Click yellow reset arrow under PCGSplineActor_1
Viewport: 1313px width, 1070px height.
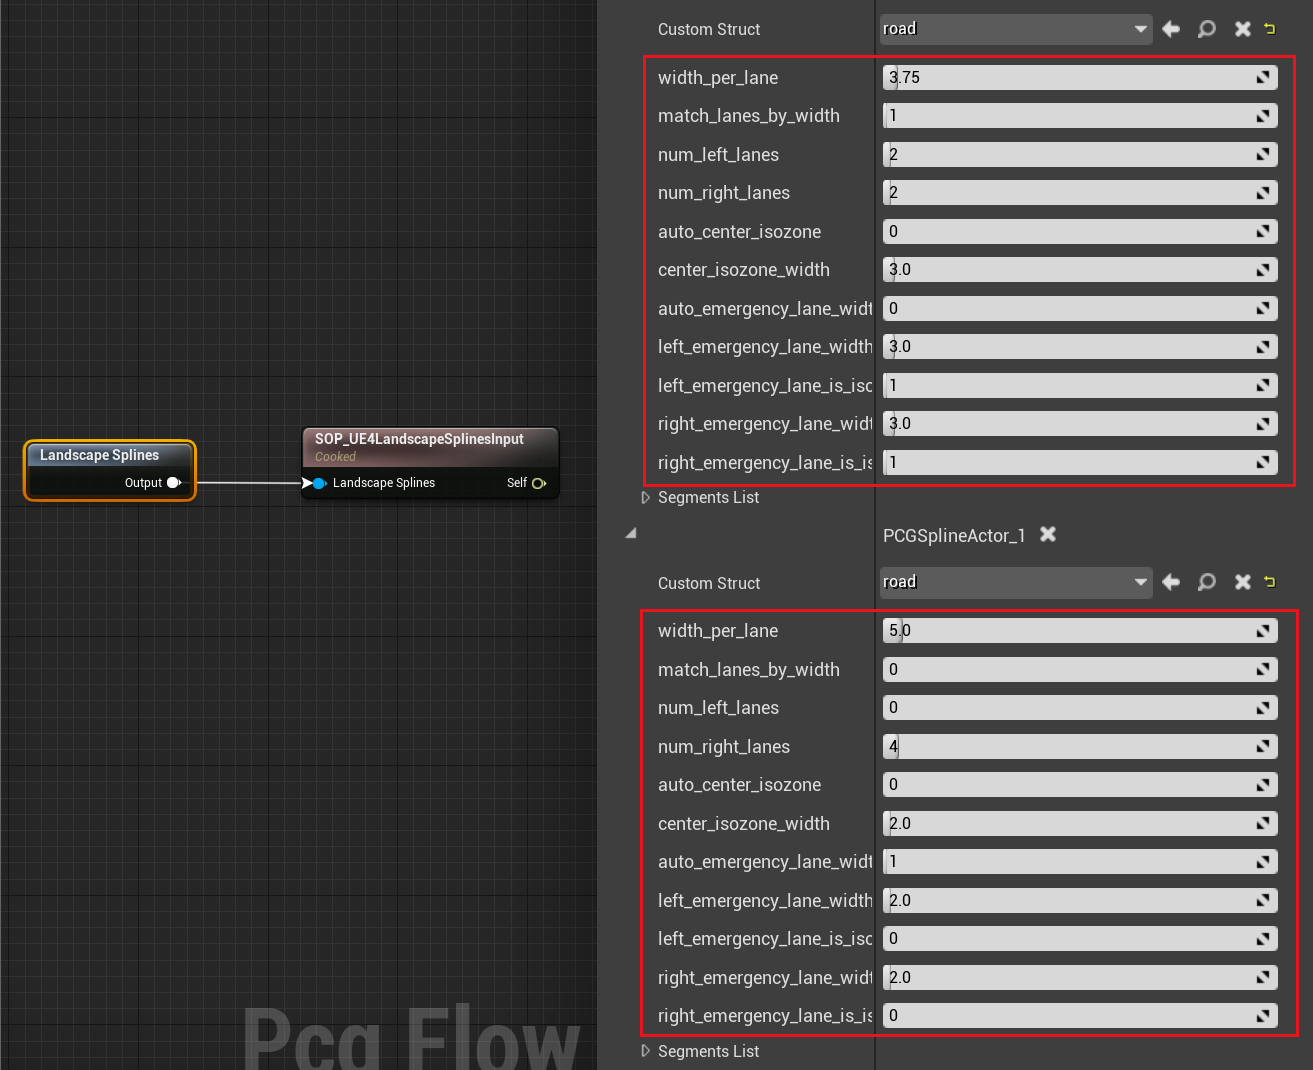tap(1270, 582)
